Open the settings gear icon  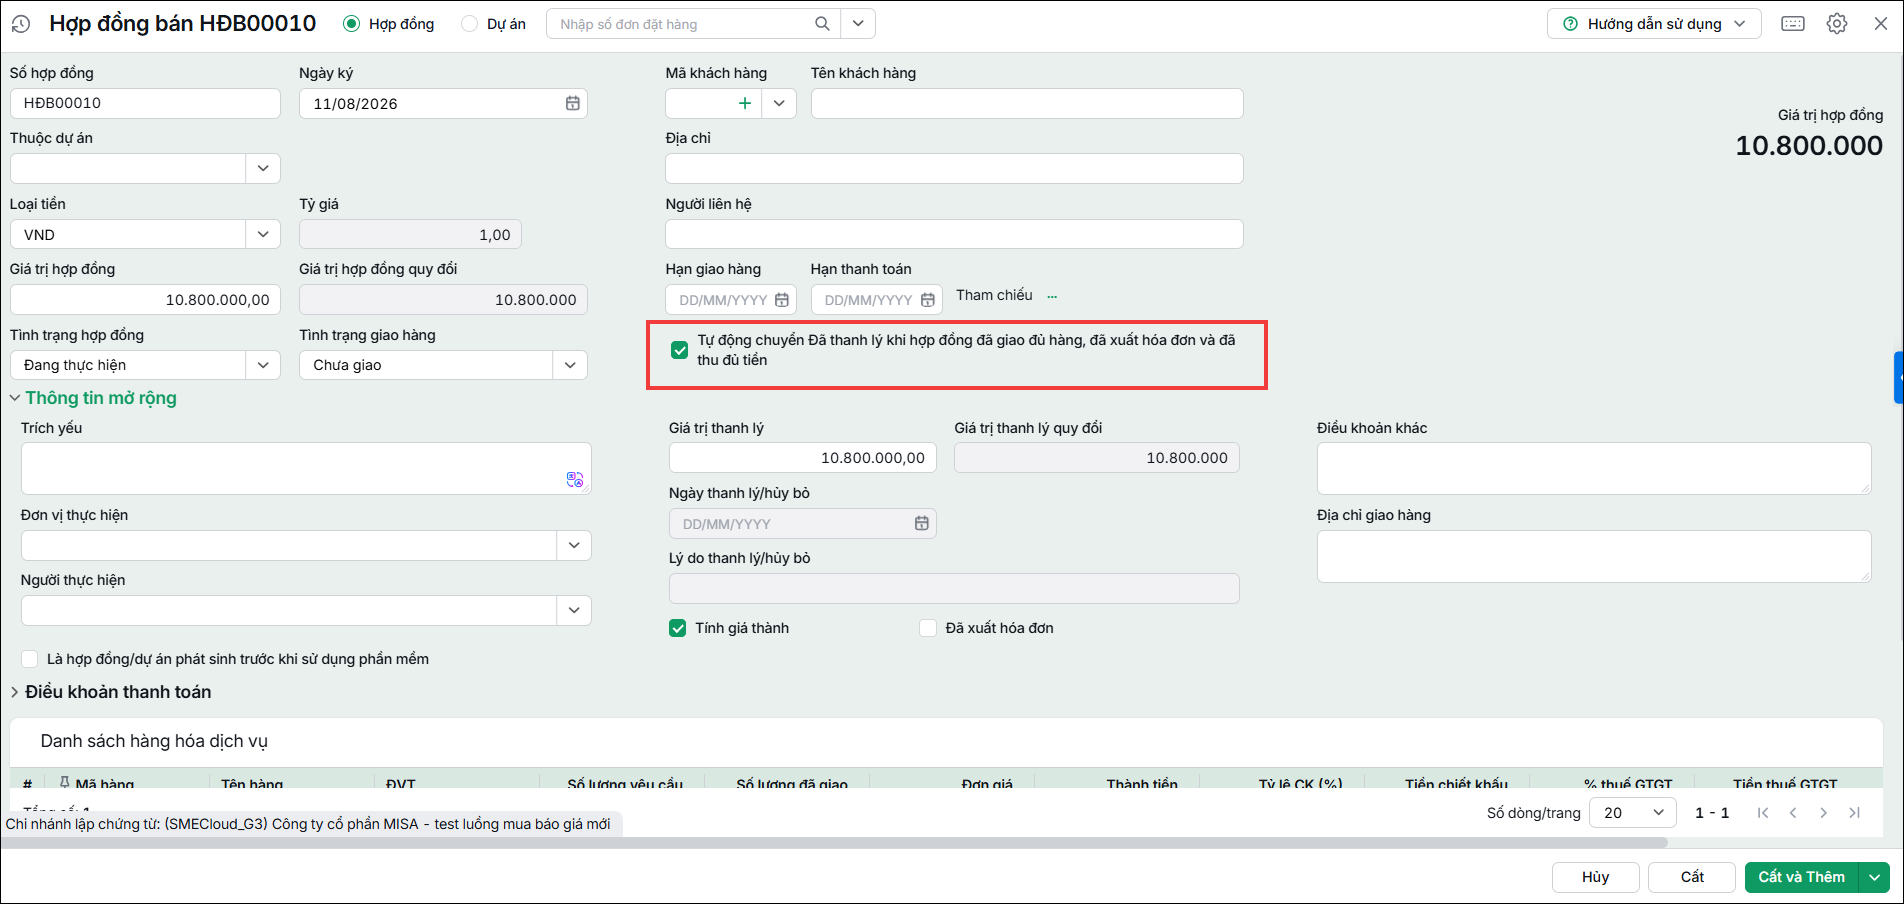click(1837, 24)
